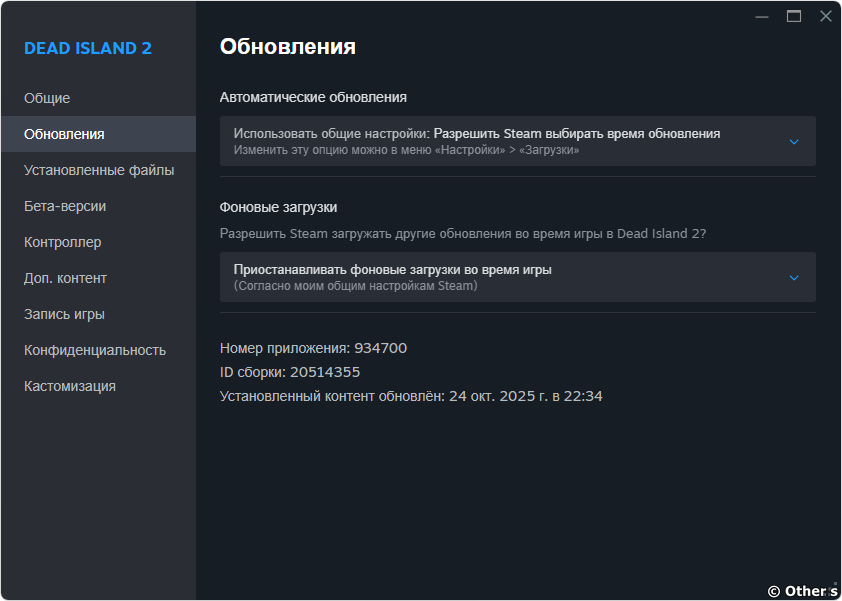
Task: Go to Установленные файлы section
Action: pos(99,170)
